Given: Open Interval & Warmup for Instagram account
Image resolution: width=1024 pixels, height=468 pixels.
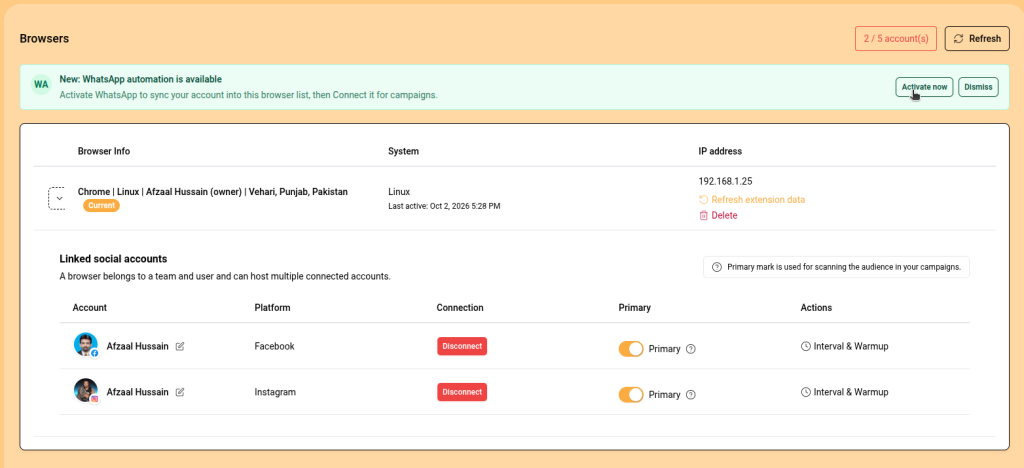Looking at the screenshot, I should tap(844, 392).
